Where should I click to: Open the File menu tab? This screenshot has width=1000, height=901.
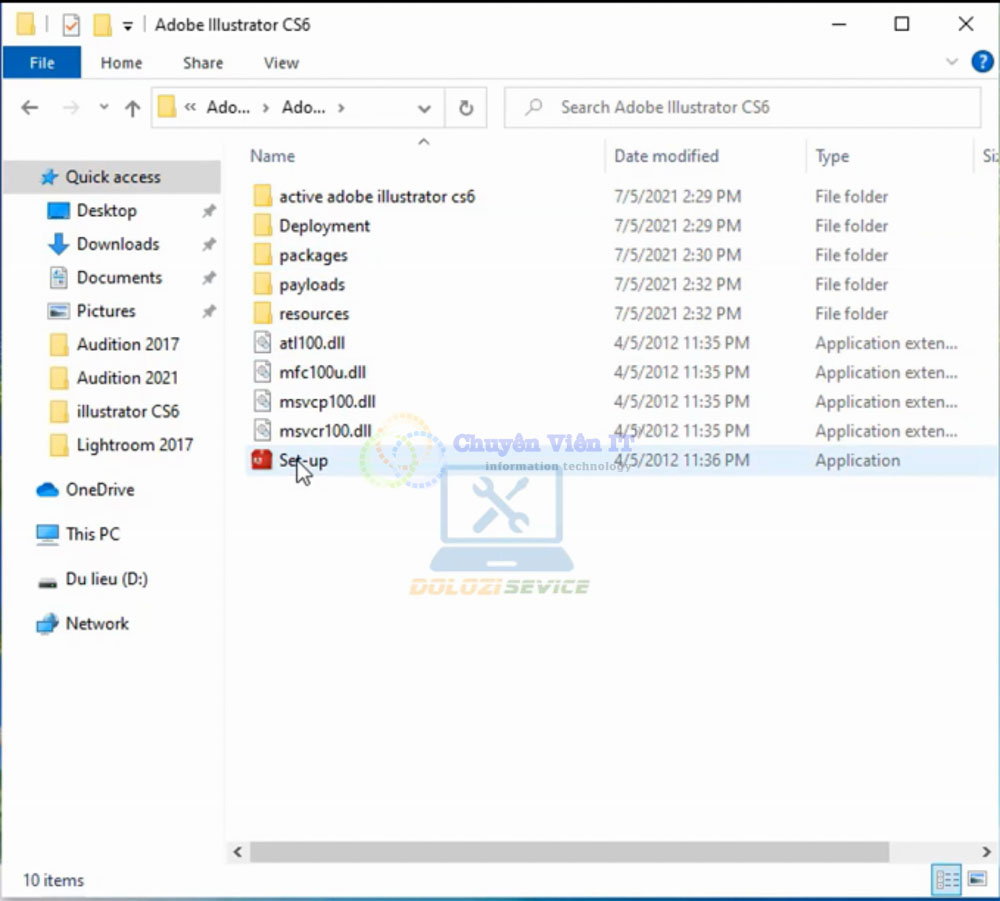coord(42,63)
